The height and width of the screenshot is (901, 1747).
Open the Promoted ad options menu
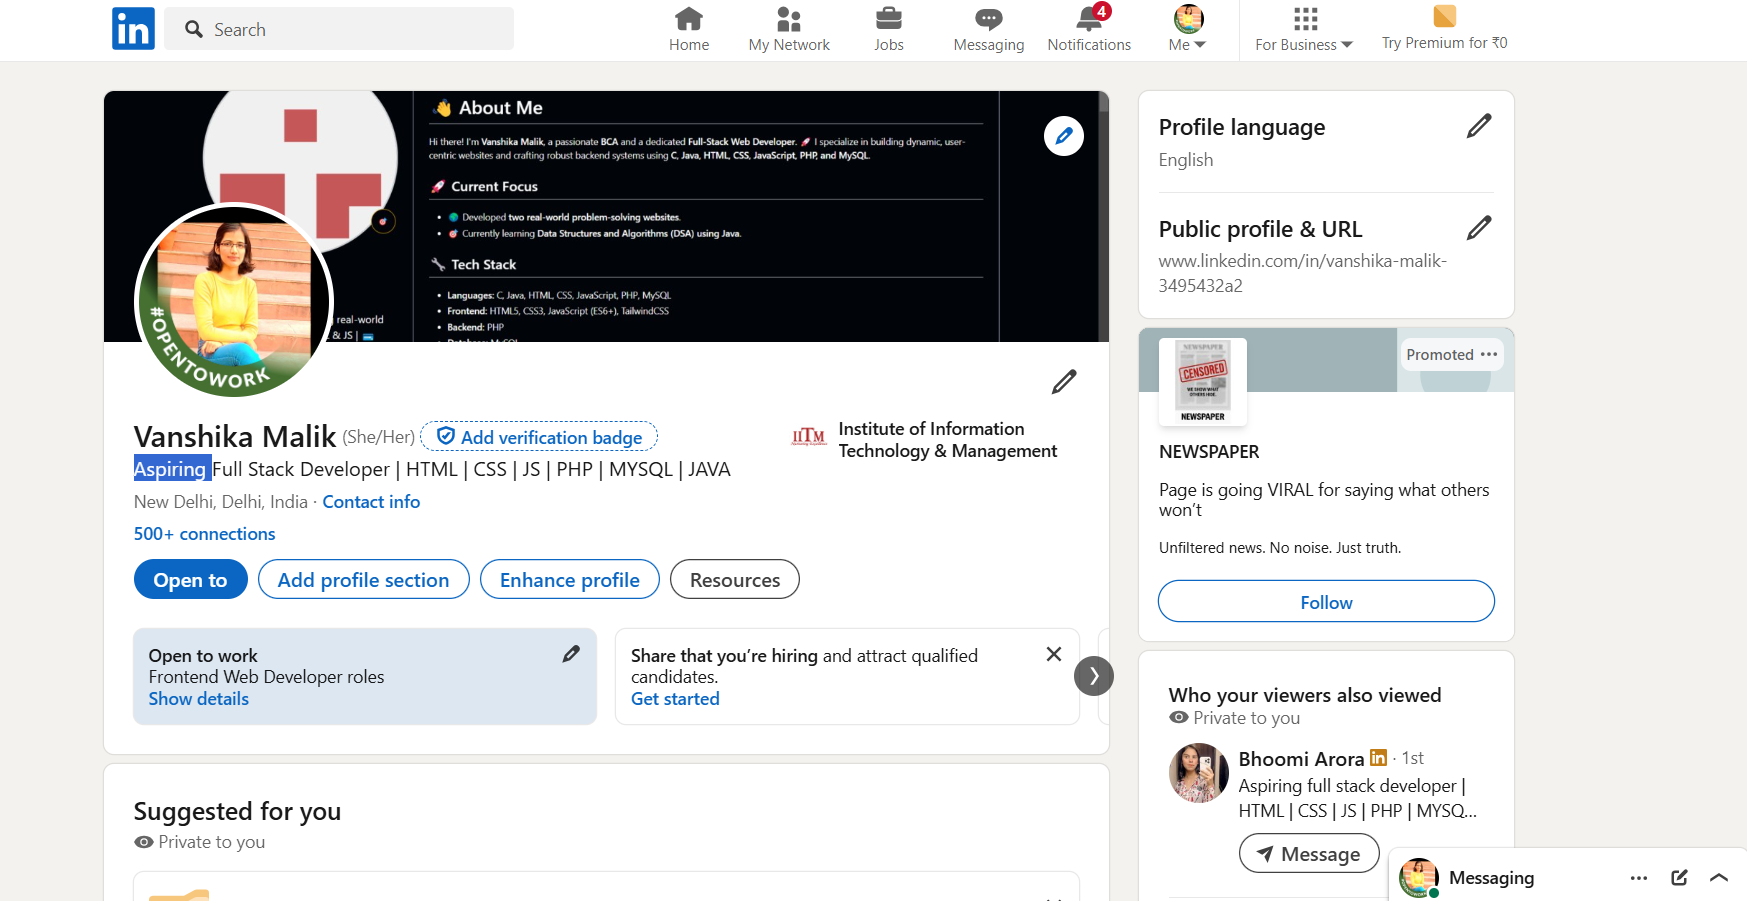click(1489, 355)
